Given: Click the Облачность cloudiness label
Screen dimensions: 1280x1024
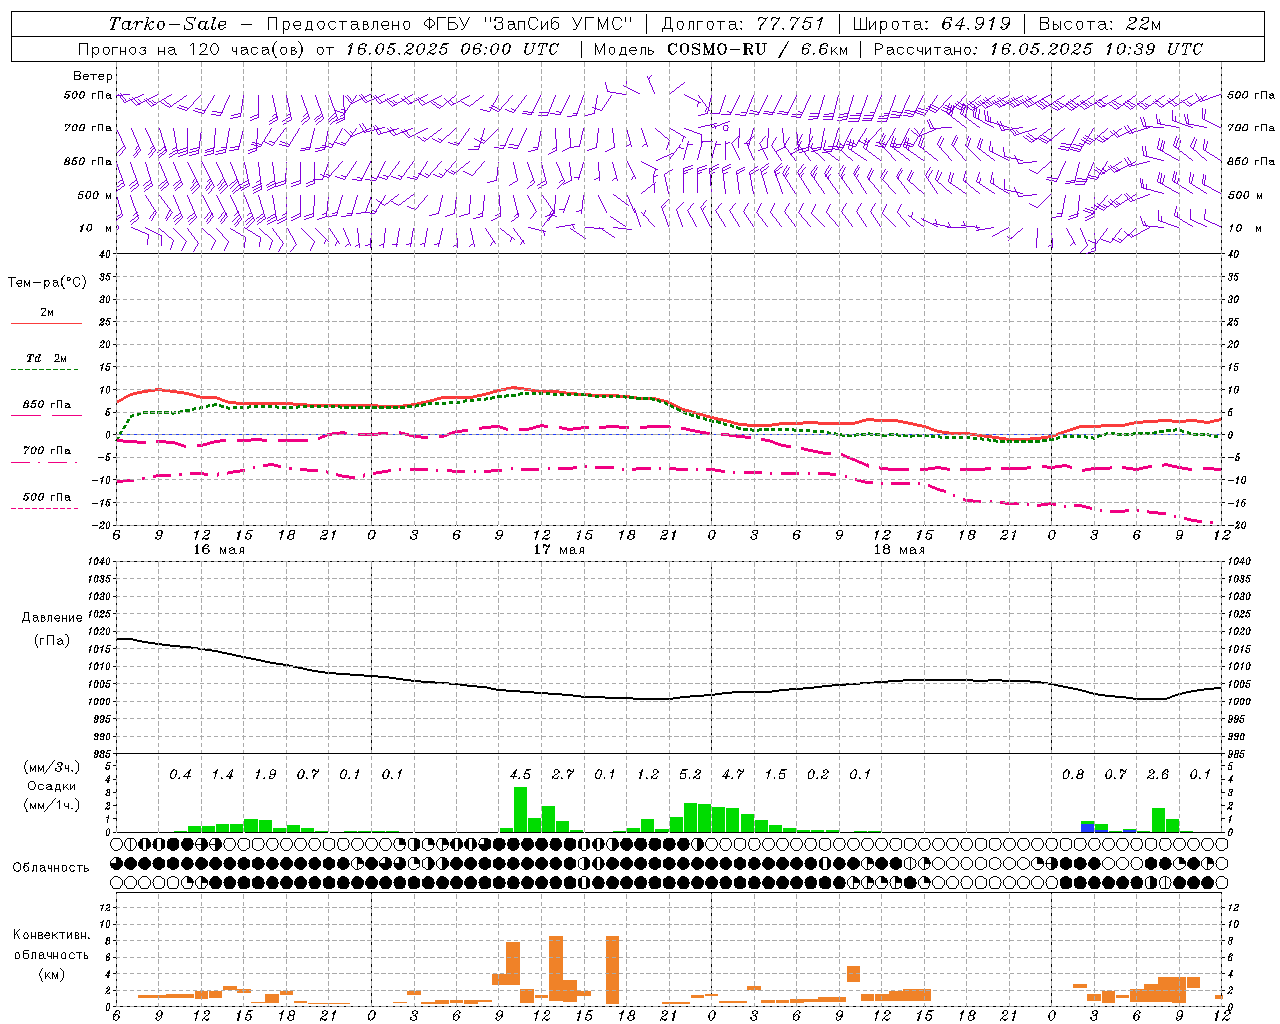Looking at the screenshot, I should 51,867.
